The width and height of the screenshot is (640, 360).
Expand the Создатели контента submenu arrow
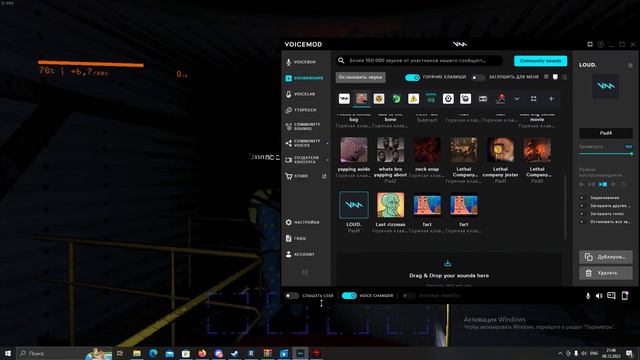[327, 160]
